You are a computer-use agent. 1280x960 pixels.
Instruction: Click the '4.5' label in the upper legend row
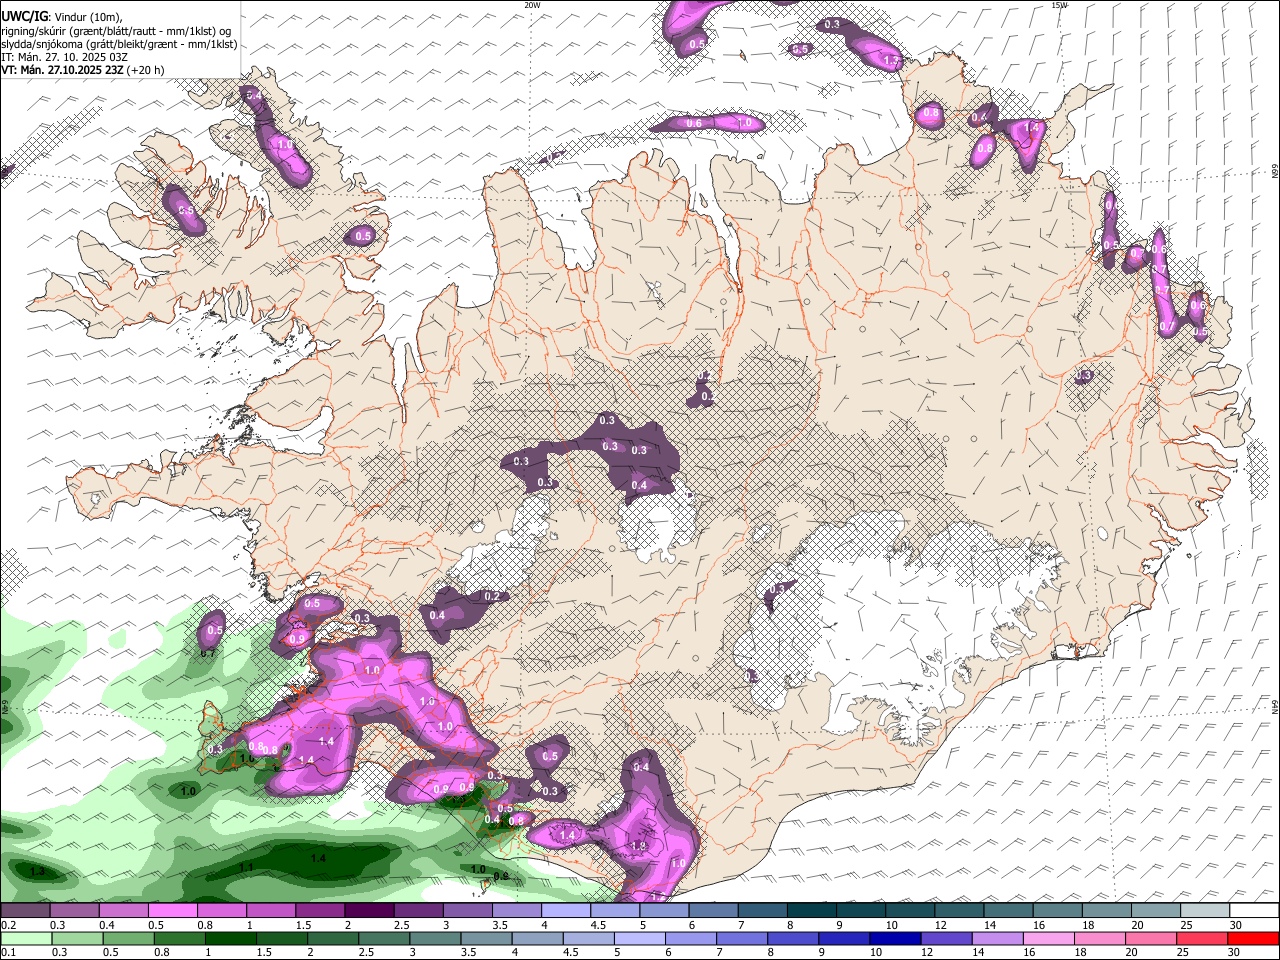tap(598, 925)
